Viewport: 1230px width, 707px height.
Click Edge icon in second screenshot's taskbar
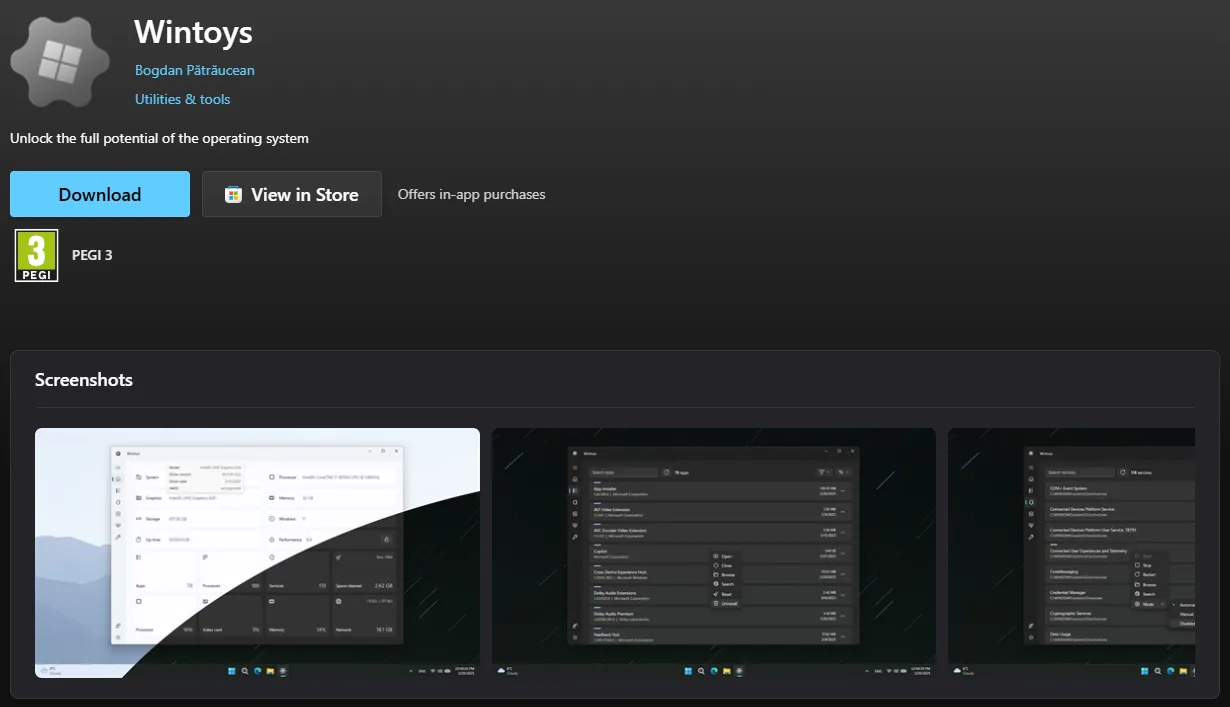(714, 670)
